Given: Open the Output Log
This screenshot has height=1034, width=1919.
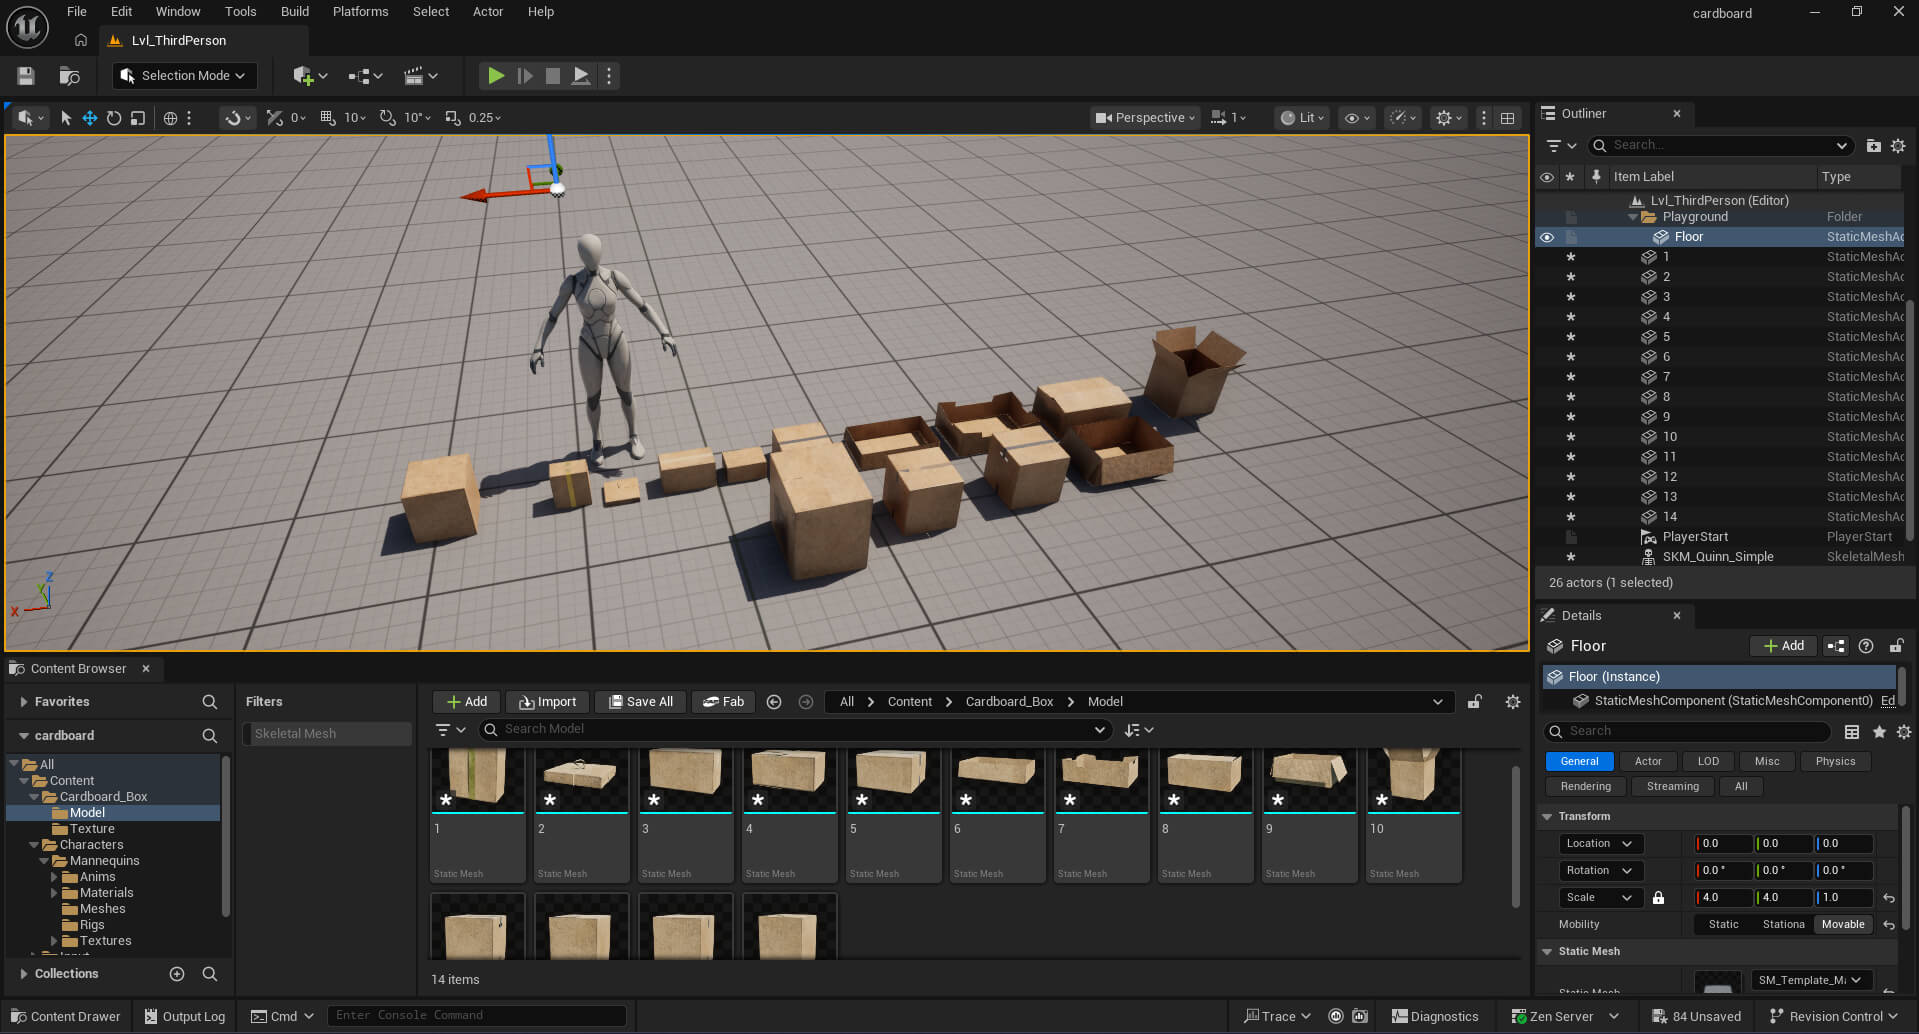Looking at the screenshot, I should (184, 1017).
